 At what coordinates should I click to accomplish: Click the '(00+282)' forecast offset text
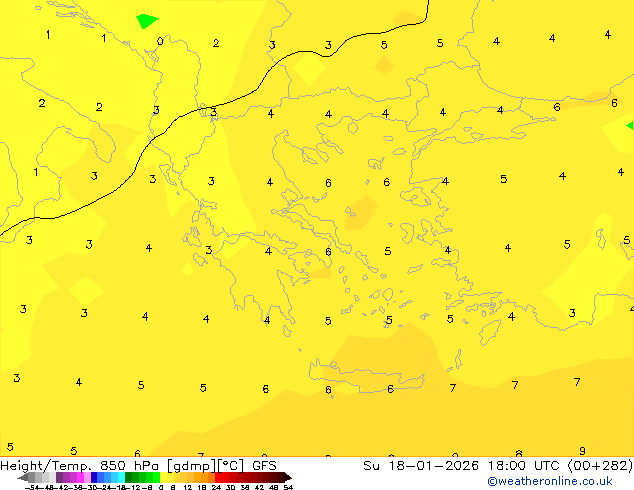(x=600, y=466)
